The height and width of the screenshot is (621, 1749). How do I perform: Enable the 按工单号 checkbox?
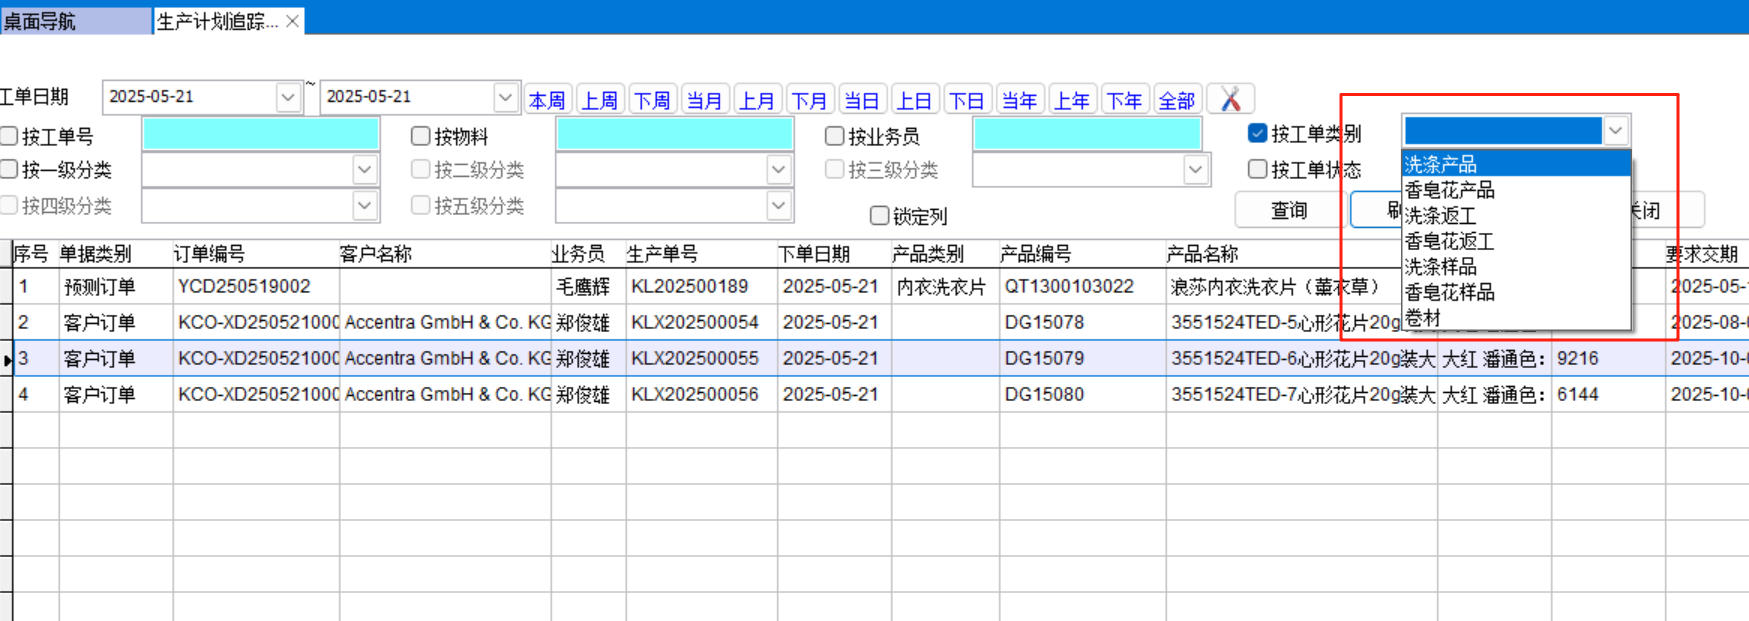click(10, 136)
